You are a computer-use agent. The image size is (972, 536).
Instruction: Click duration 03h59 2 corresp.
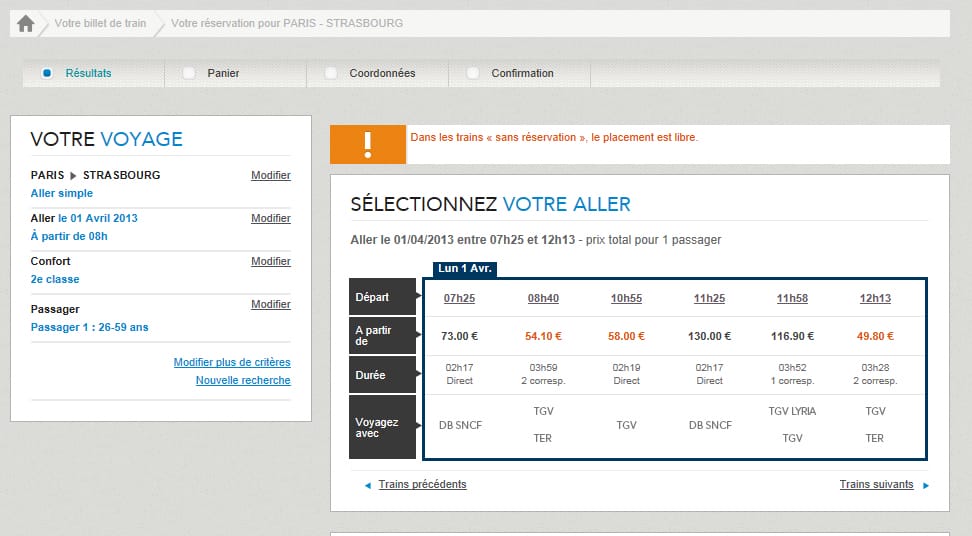tap(543, 374)
